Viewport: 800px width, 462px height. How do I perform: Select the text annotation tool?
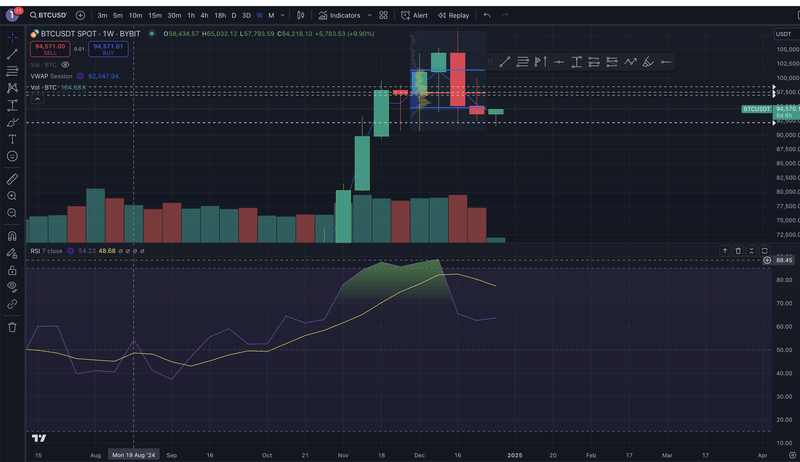point(12,139)
